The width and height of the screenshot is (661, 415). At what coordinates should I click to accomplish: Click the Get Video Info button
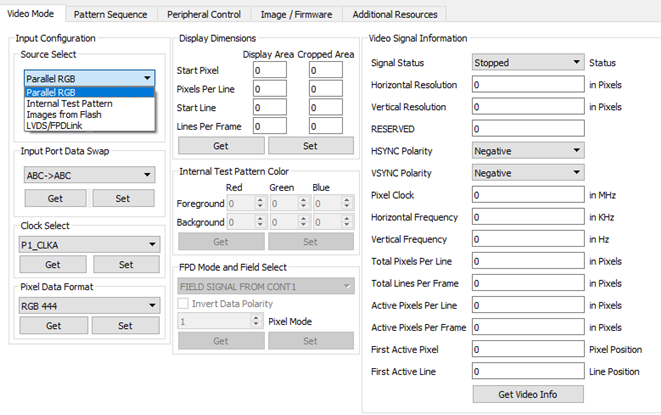(528, 393)
